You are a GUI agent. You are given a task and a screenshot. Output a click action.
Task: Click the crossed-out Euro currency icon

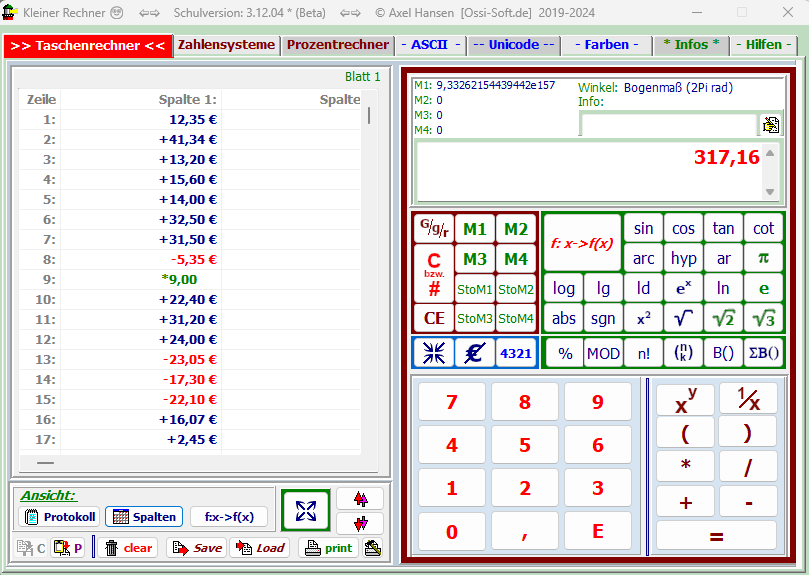pyautogui.click(x=474, y=352)
